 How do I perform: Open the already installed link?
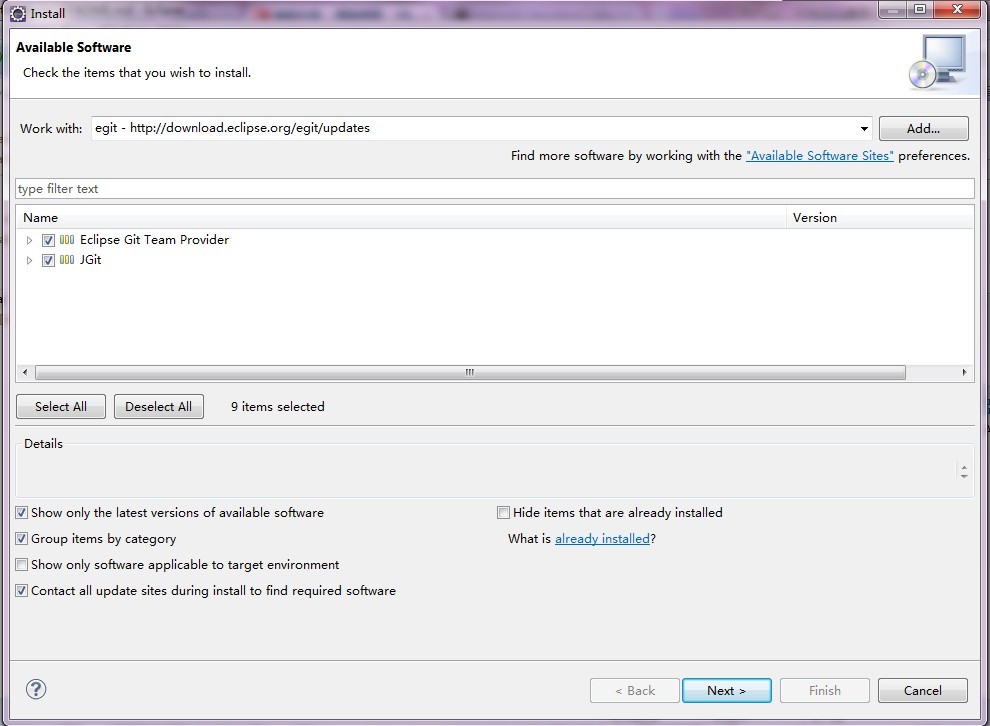[x=602, y=539]
